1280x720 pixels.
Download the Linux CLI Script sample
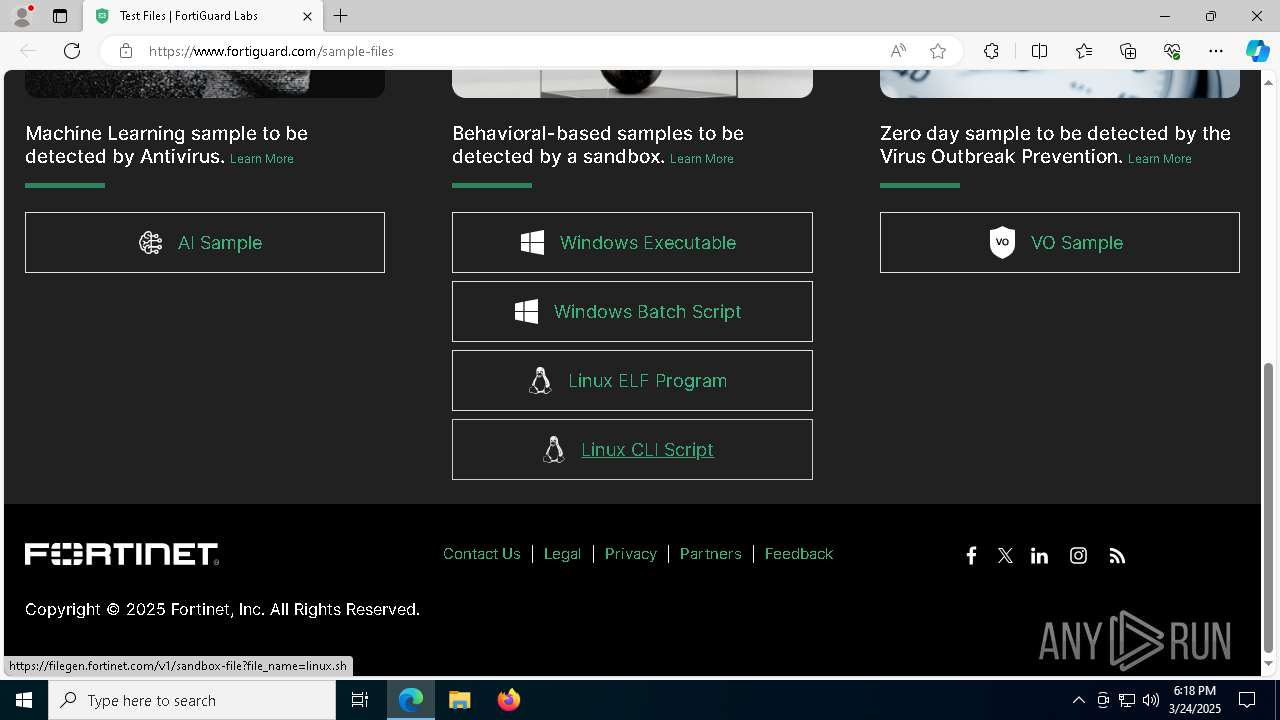coord(632,449)
